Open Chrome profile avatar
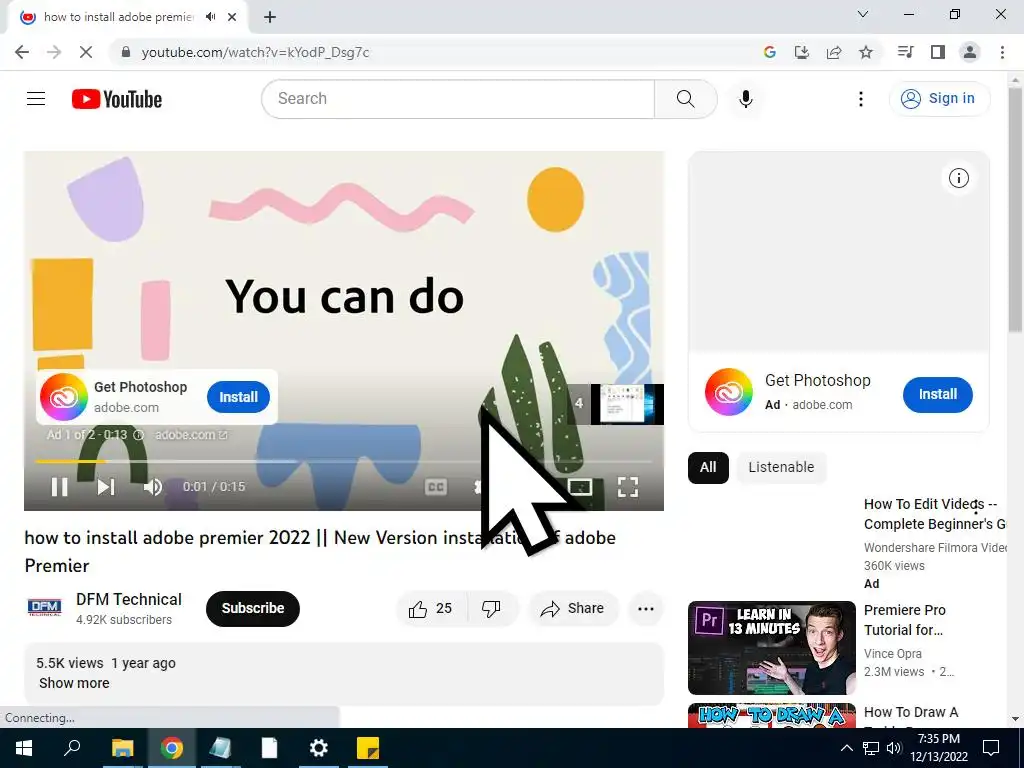The height and width of the screenshot is (768, 1024). pyautogui.click(x=970, y=52)
